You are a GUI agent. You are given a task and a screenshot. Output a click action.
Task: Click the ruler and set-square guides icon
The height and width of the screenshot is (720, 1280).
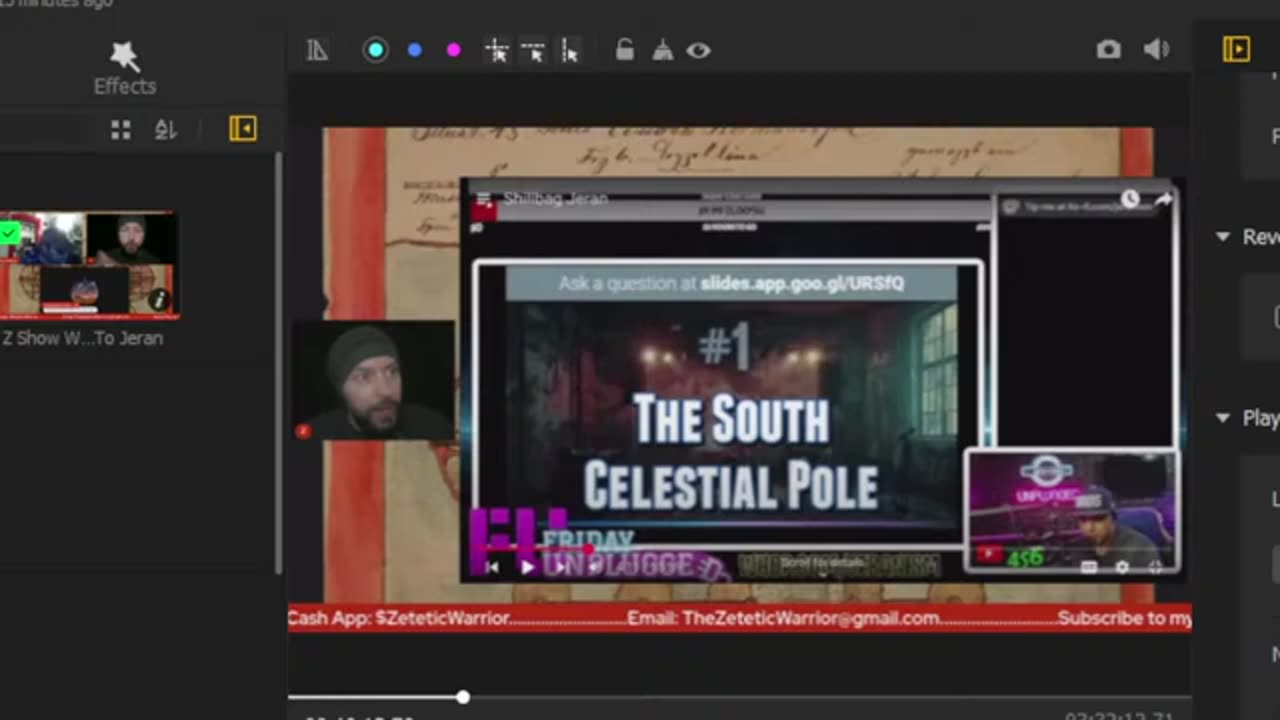(x=317, y=50)
